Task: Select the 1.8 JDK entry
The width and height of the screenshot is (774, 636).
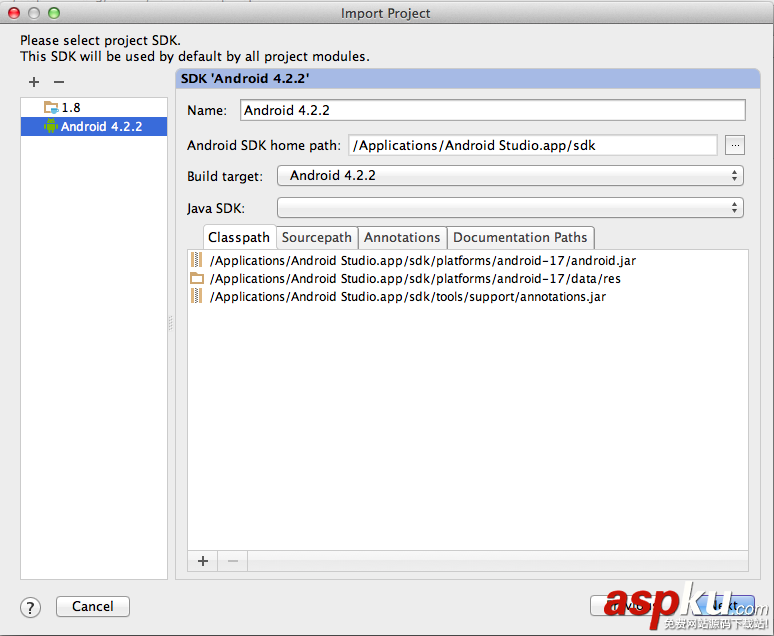Action: (x=94, y=108)
